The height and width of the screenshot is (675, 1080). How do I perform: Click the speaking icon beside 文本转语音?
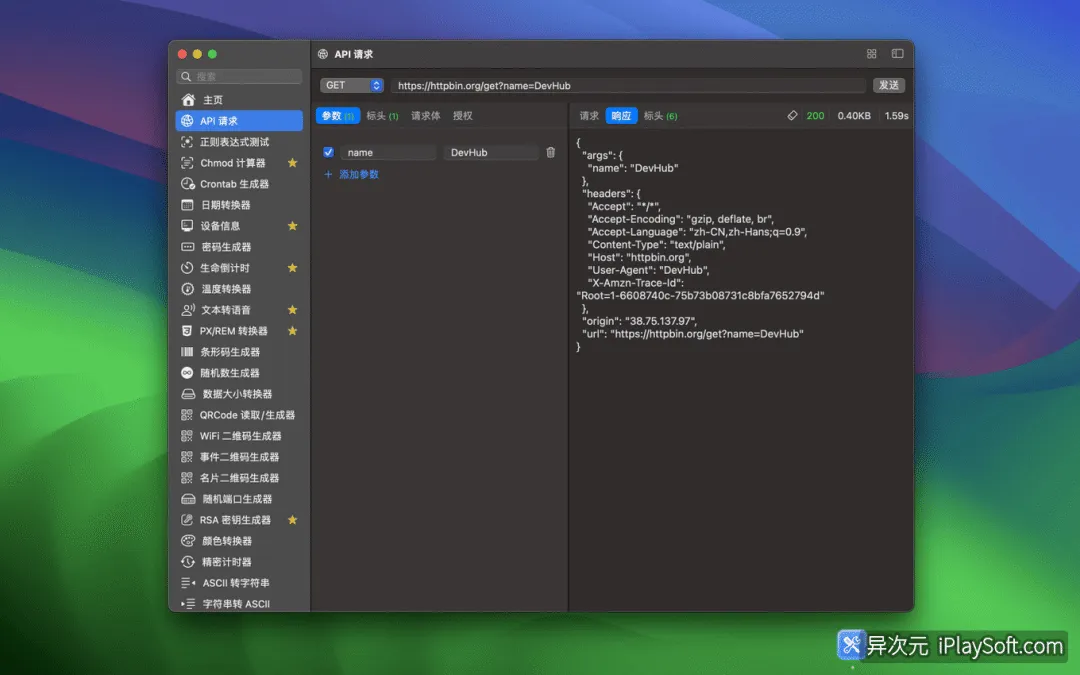187,310
